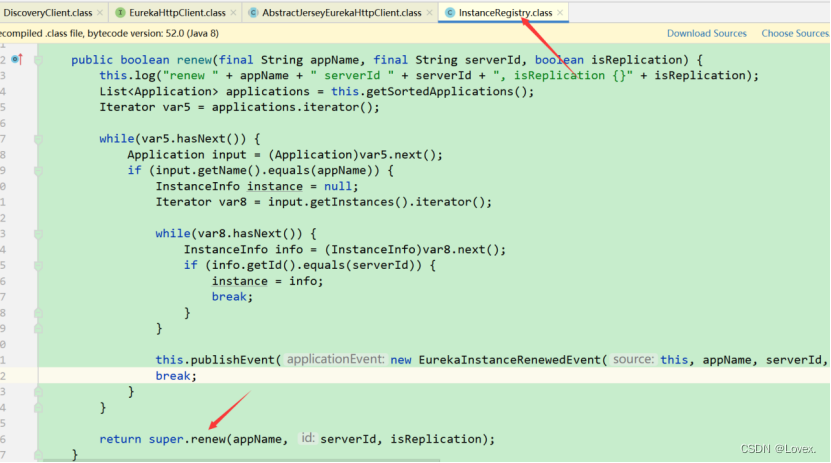Close the AbstractJerseyEurekaHttpClient.class tab

click(x=429, y=13)
